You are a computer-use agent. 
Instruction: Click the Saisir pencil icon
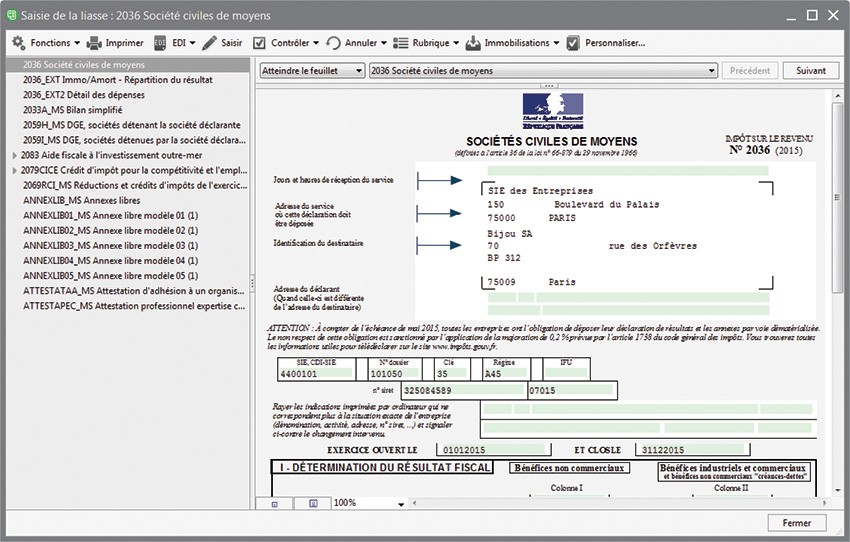click(209, 43)
